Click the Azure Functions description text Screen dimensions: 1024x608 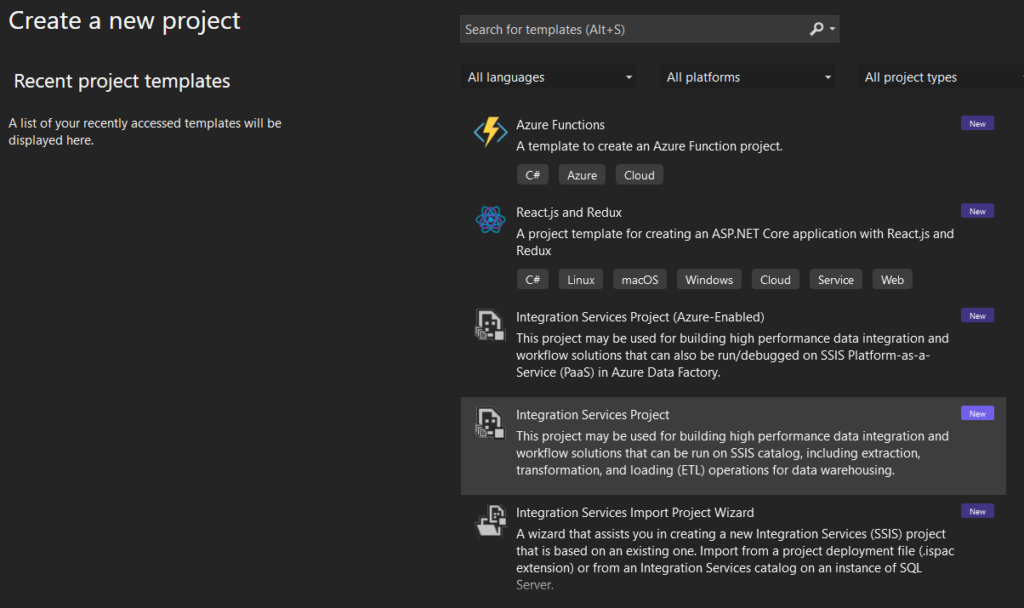click(649, 146)
